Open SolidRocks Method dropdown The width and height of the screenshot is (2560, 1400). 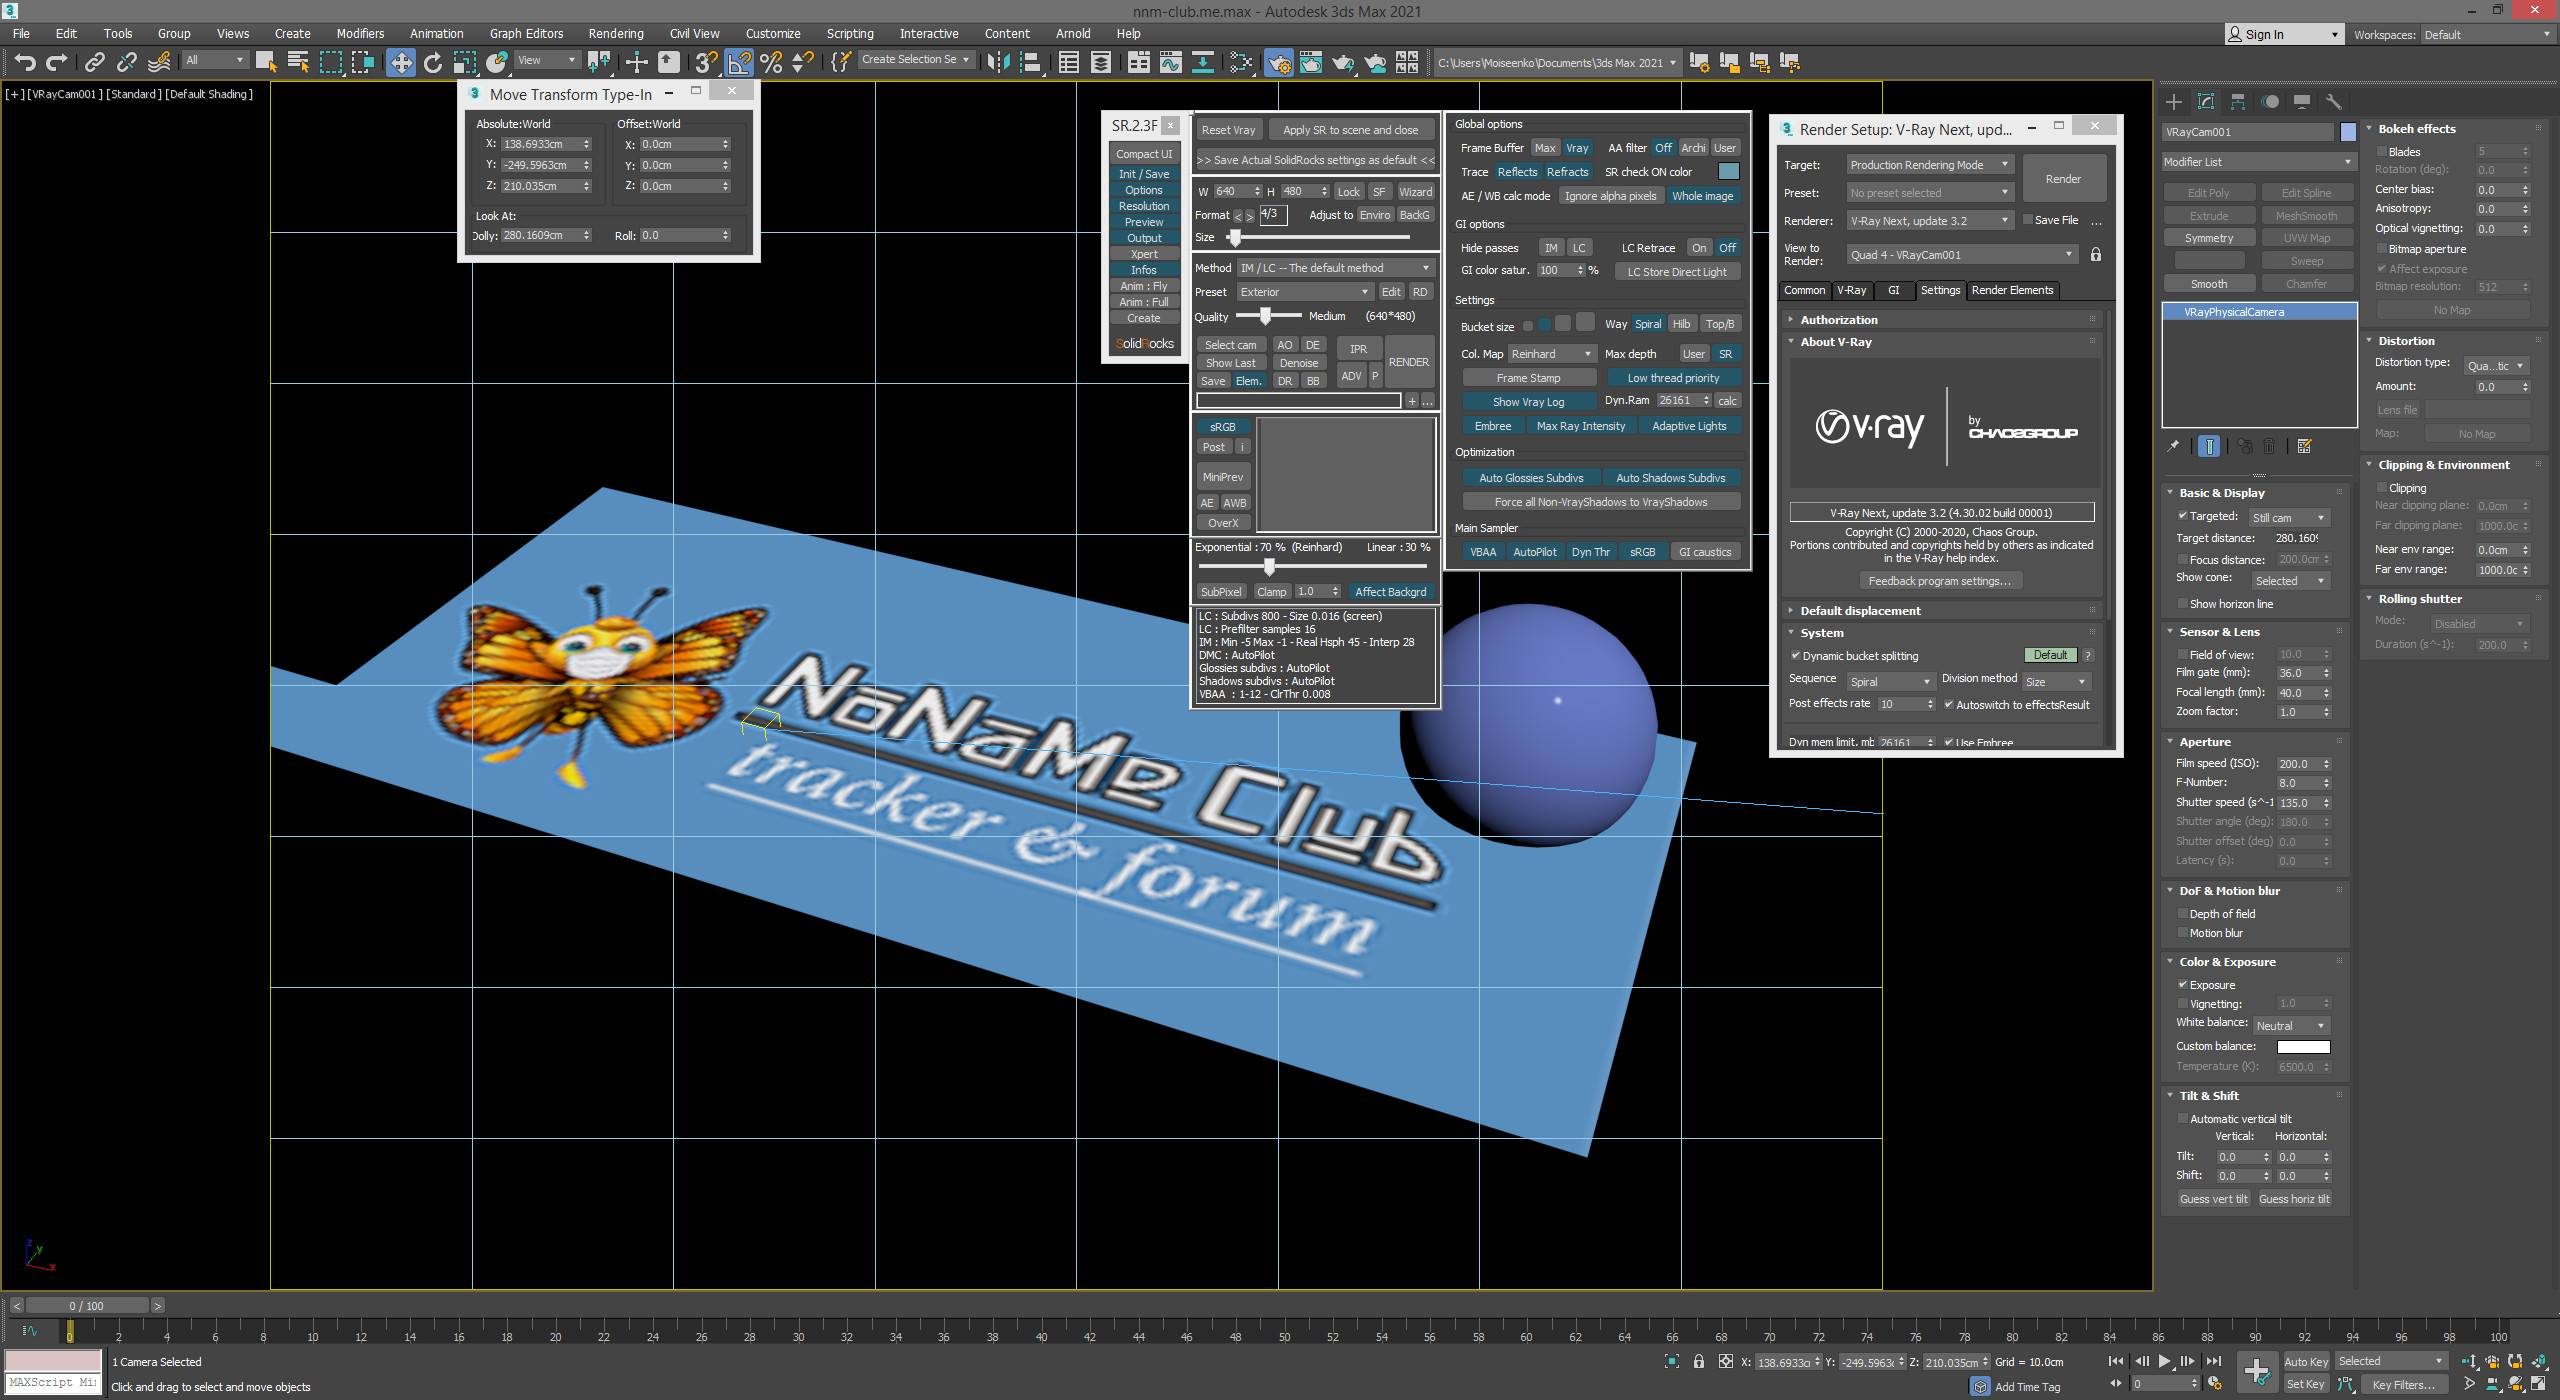pos(1335,267)
